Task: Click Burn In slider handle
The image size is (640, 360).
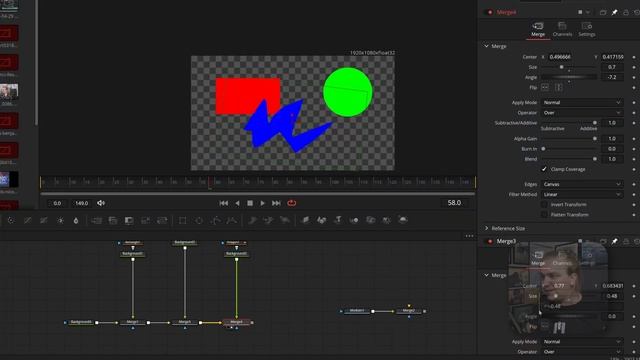Action: pyautogui.click(x=543, y=149)
